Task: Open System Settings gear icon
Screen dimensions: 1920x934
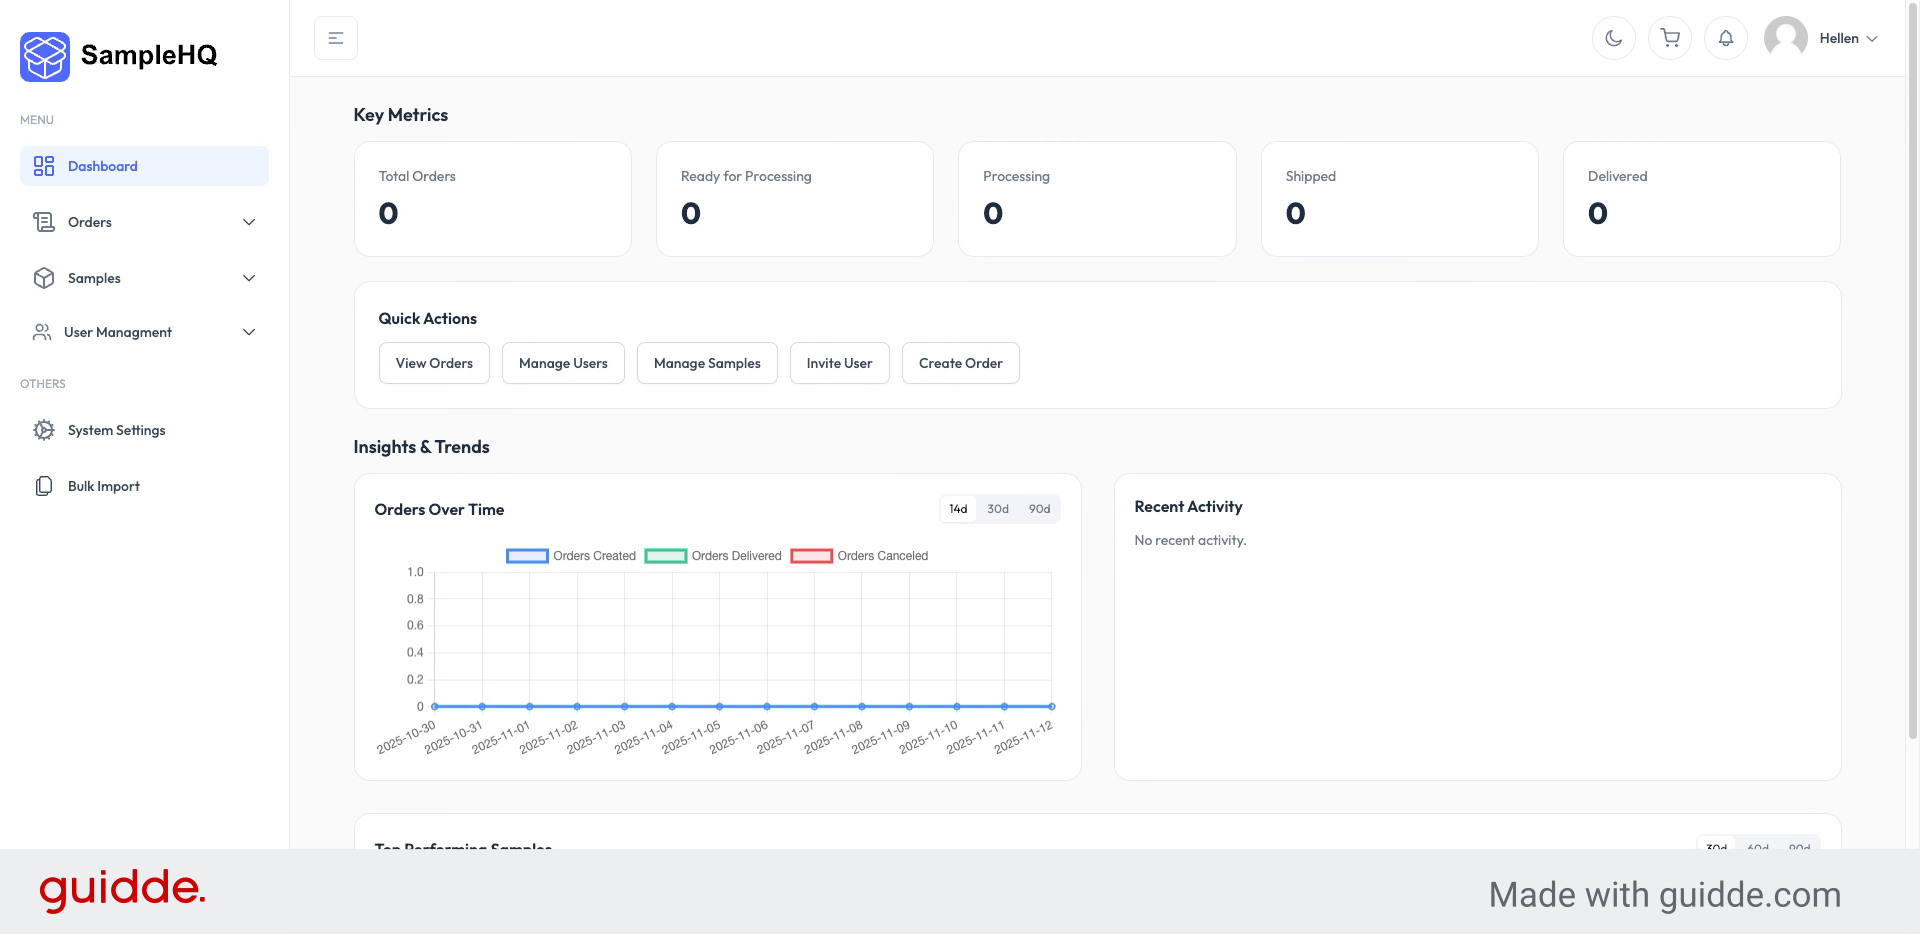Action: point(44,430)
